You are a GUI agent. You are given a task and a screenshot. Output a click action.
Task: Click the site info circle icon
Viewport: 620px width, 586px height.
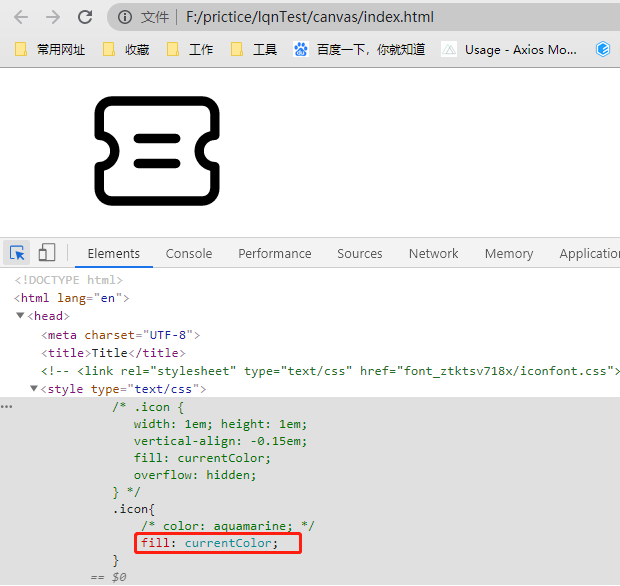click(125, 17)
